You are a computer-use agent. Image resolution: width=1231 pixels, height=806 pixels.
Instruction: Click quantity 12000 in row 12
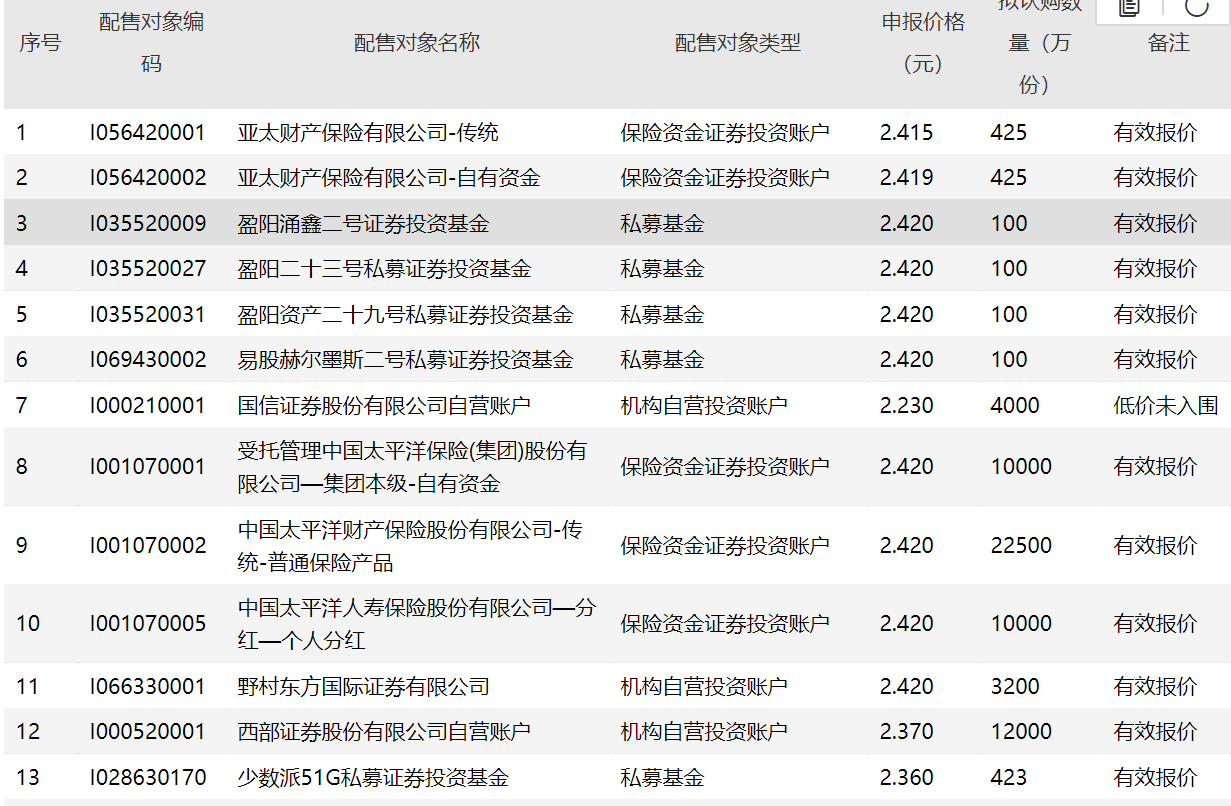(1021, 731)
